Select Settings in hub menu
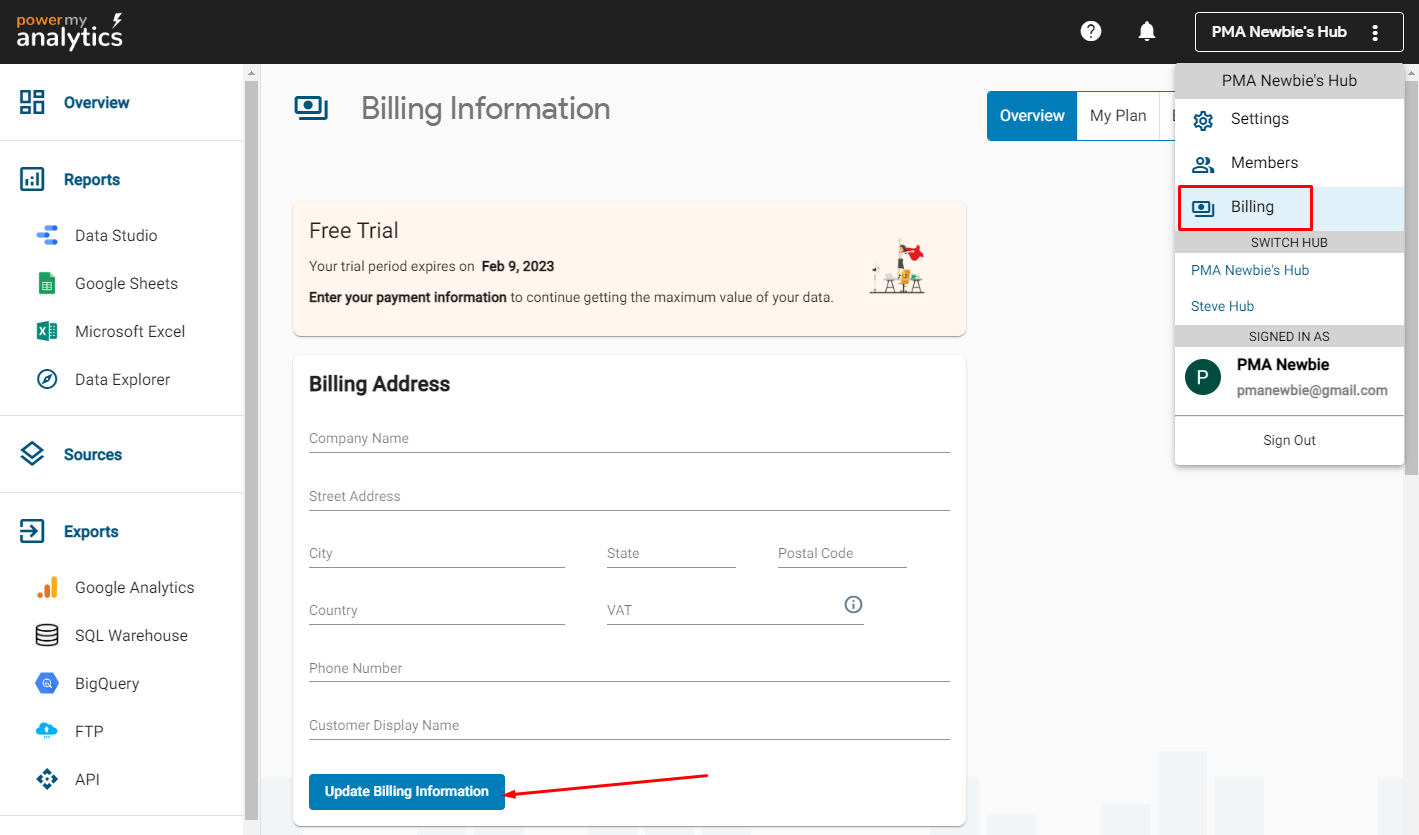Viewport: 1419px width, 835px height. coord(1259,119)
